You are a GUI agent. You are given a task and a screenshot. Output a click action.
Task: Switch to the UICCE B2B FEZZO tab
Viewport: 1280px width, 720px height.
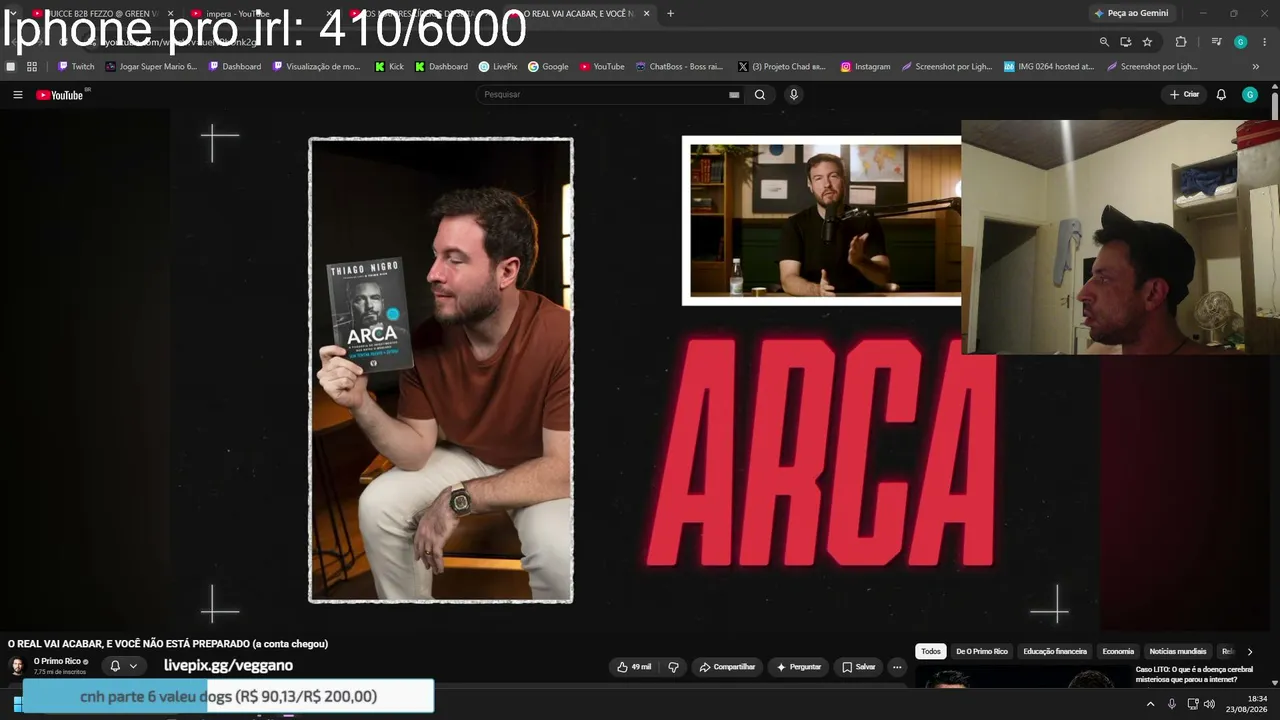(x=100, y=14)
